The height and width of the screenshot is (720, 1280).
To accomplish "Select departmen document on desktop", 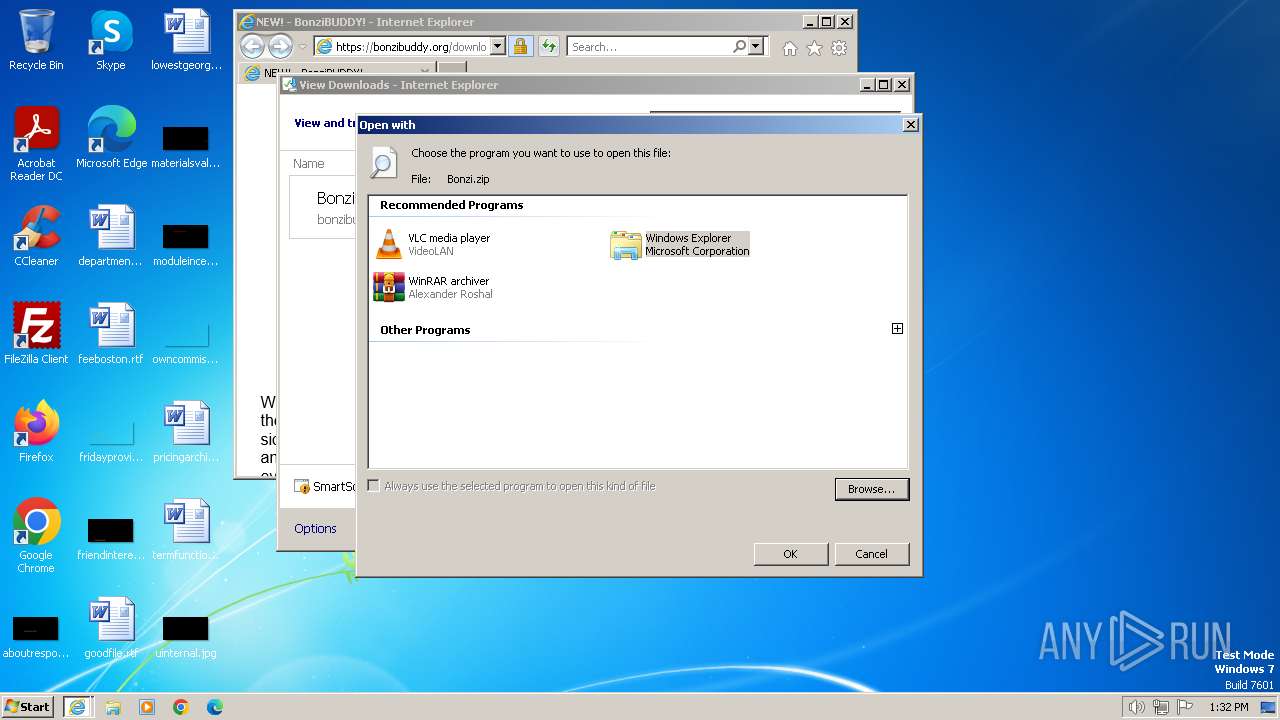I will coord(111,236).
